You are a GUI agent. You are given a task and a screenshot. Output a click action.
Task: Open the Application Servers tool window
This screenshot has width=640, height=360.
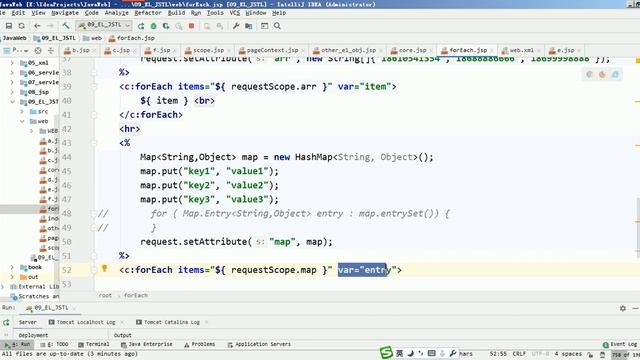click(260, 344)
